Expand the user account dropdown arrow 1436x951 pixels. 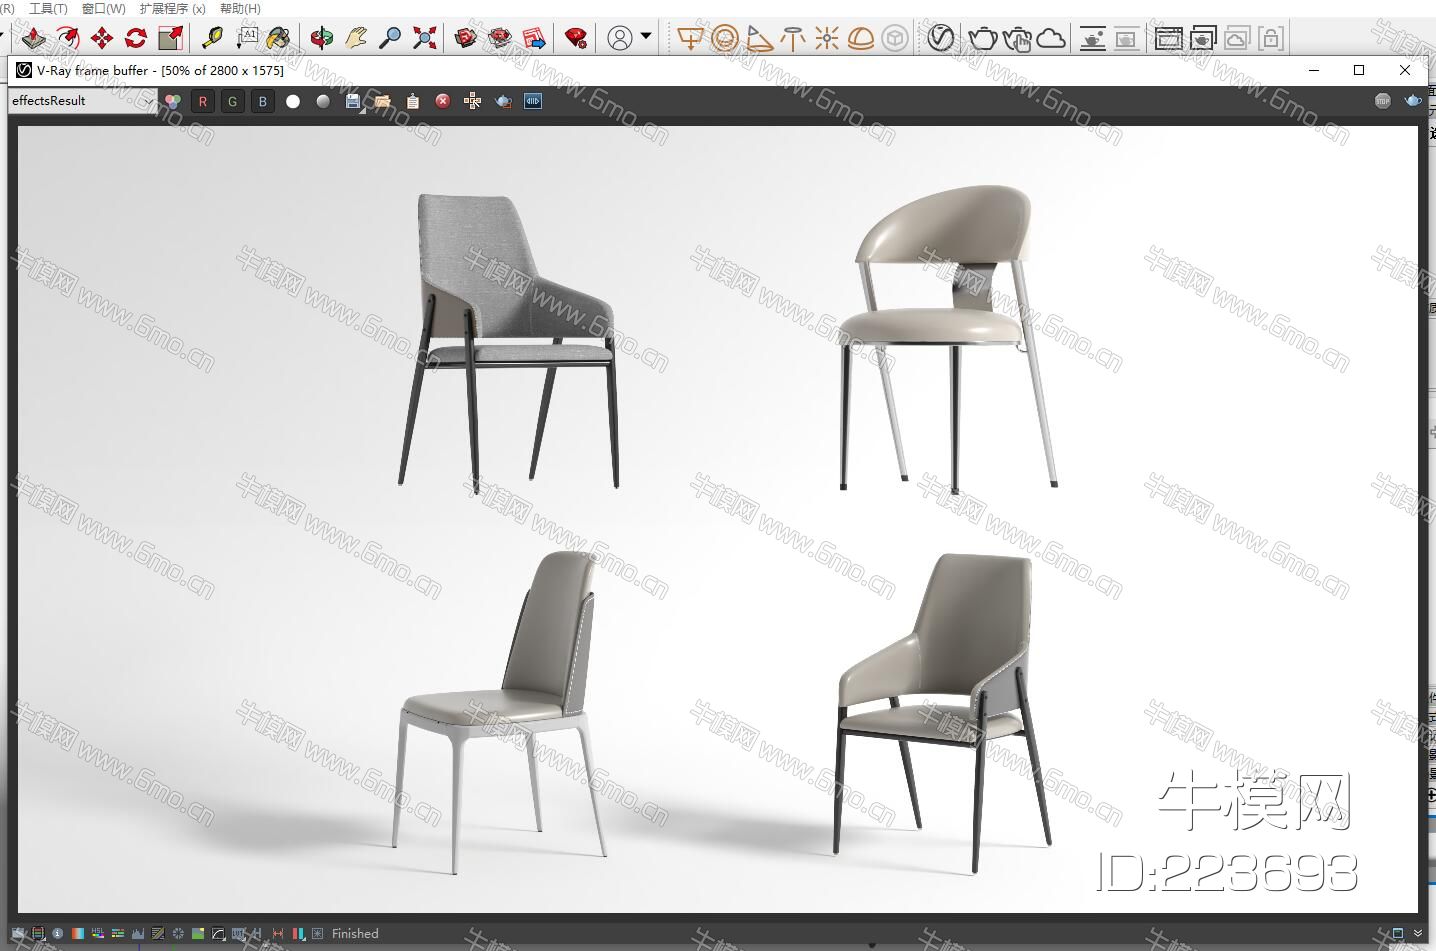(x=646, y=37)
